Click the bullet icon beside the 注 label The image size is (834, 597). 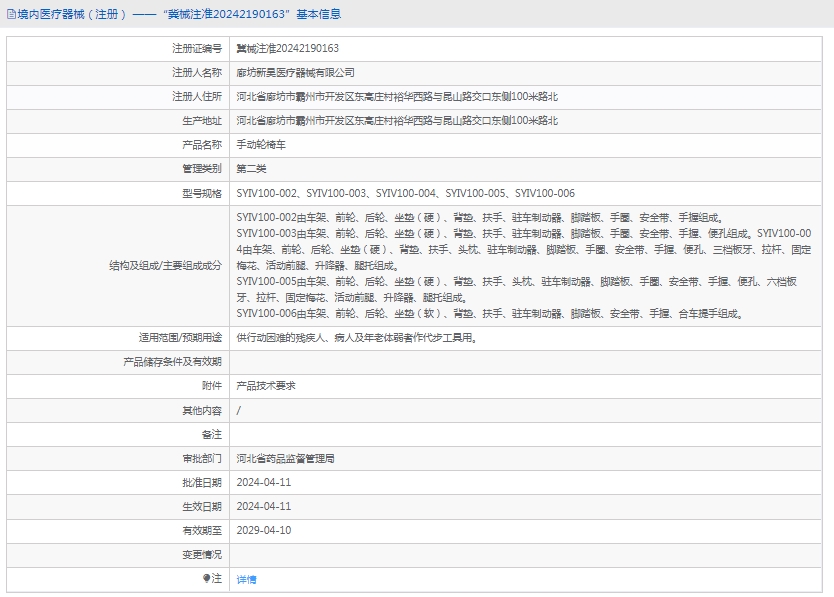[x=206, y=578]
